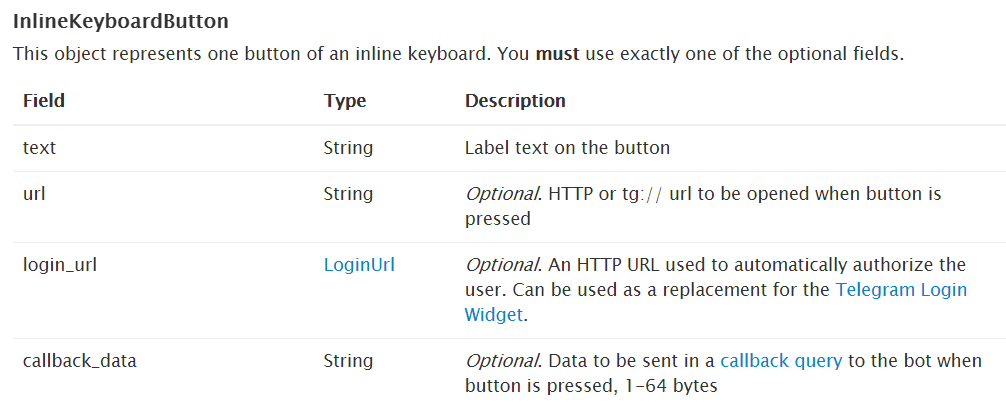This screenshot has width=1006, height=402.
Task: Click "Optional" in the login_url row description
Action: coord(502,265)
